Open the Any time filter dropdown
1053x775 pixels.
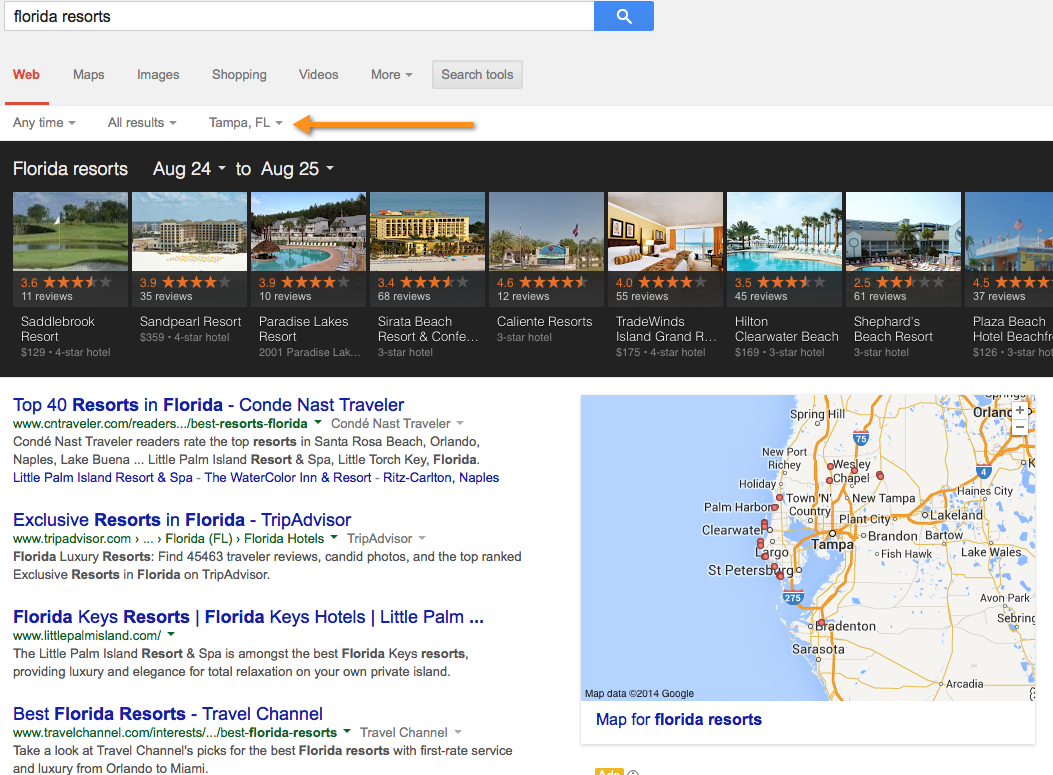pos(44,123)
